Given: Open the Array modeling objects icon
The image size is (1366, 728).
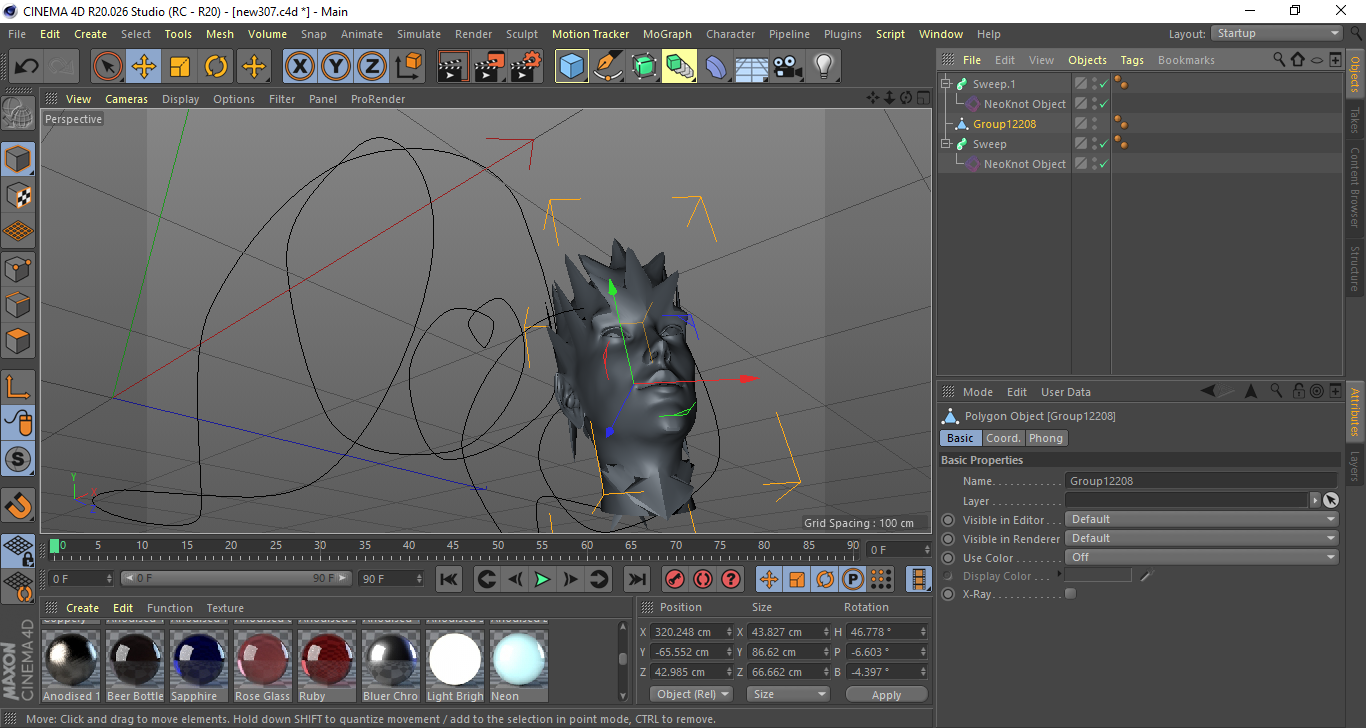Looking at the screenshot, I should [680, 67].
